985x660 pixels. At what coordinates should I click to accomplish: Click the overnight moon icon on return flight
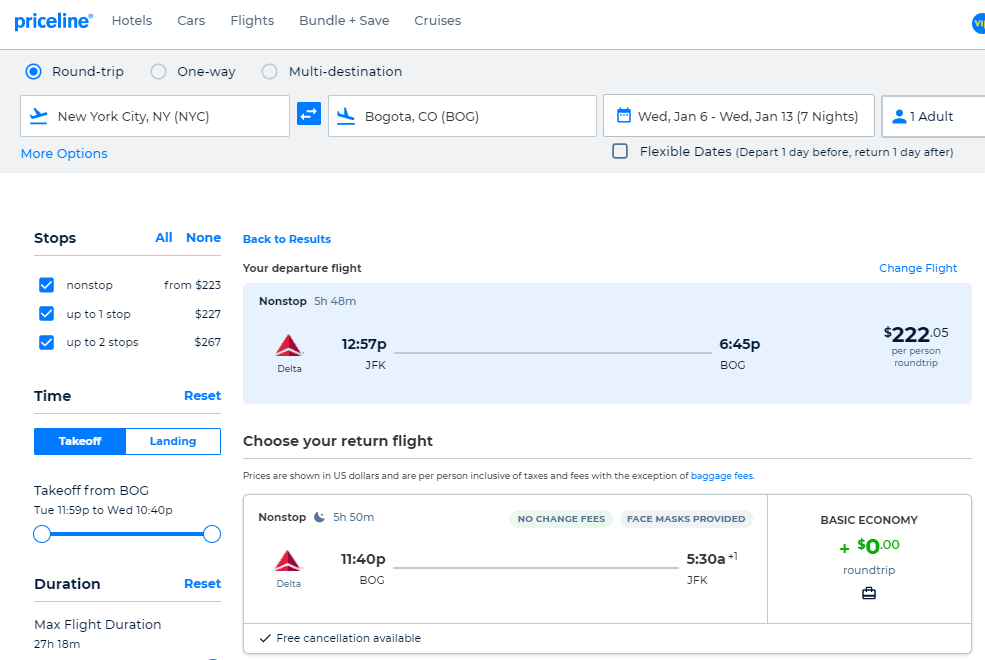[x=319, y=517]
